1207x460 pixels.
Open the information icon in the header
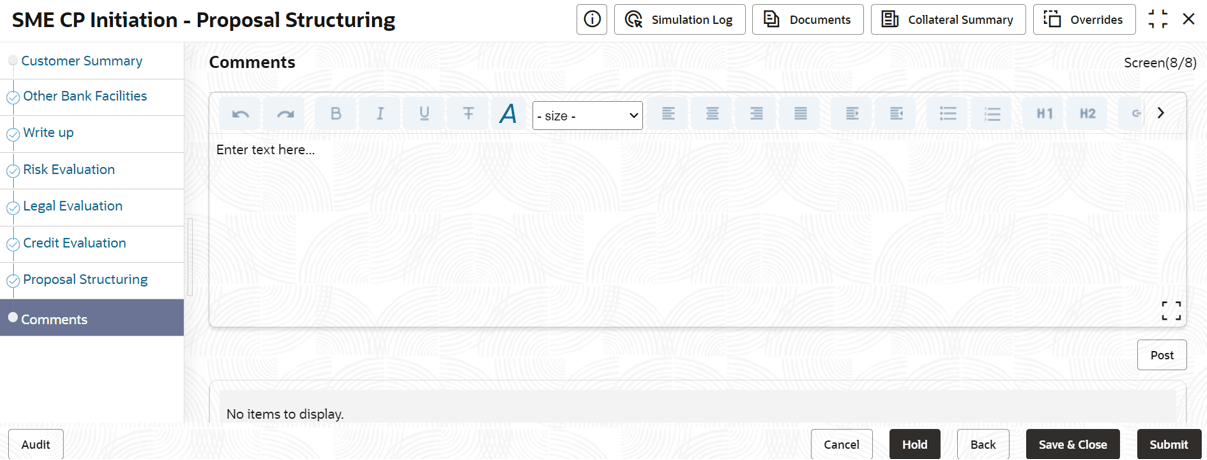(592, 19)
